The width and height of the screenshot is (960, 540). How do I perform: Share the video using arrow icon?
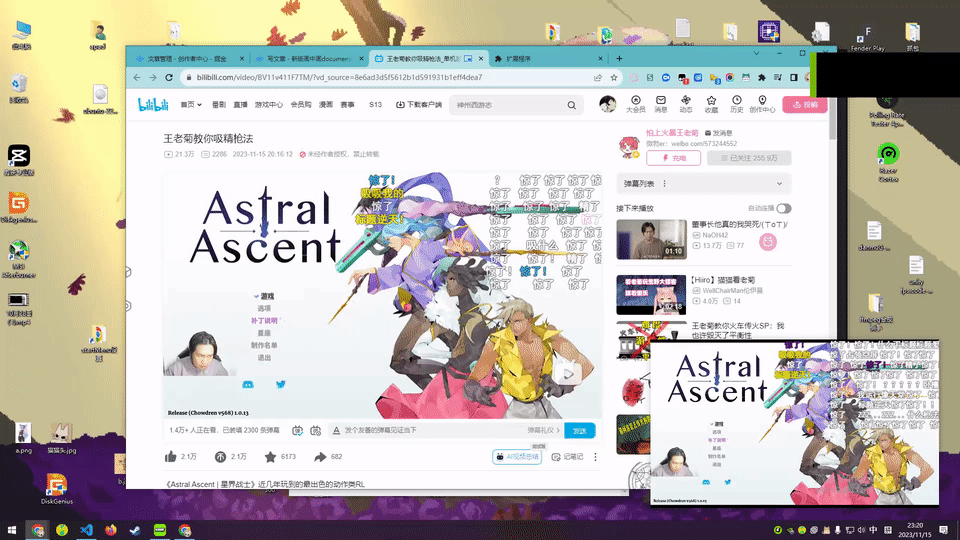[x=320, y=457]
